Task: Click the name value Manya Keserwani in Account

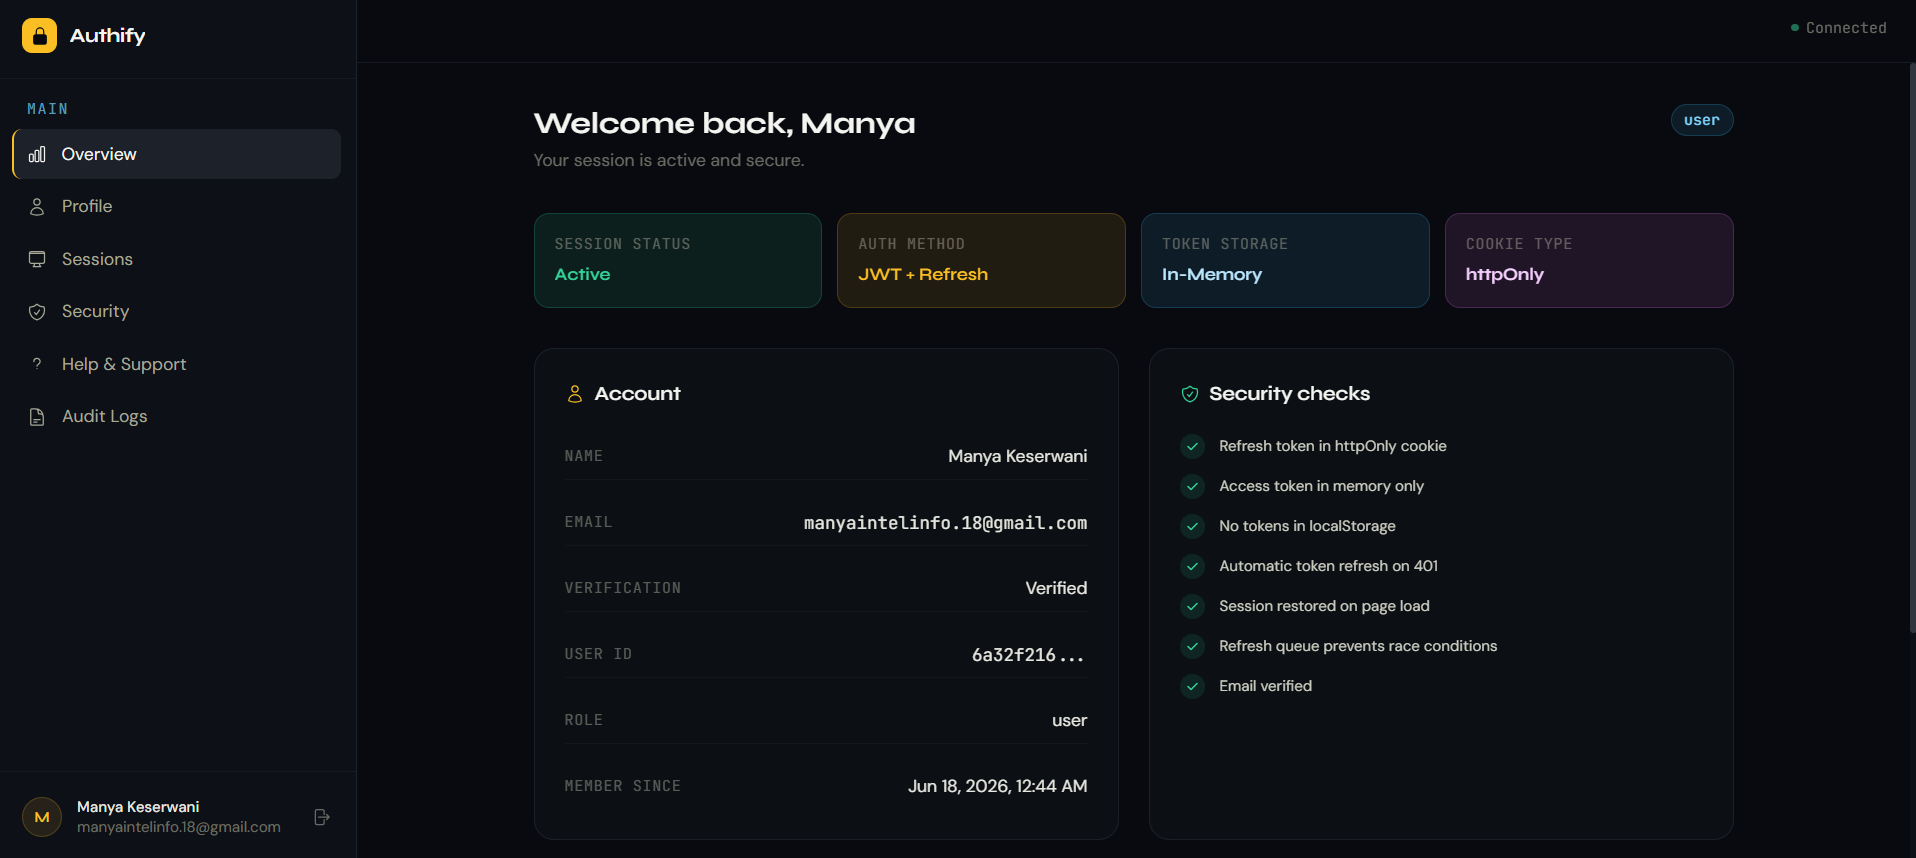Action: click(1017, 456)
